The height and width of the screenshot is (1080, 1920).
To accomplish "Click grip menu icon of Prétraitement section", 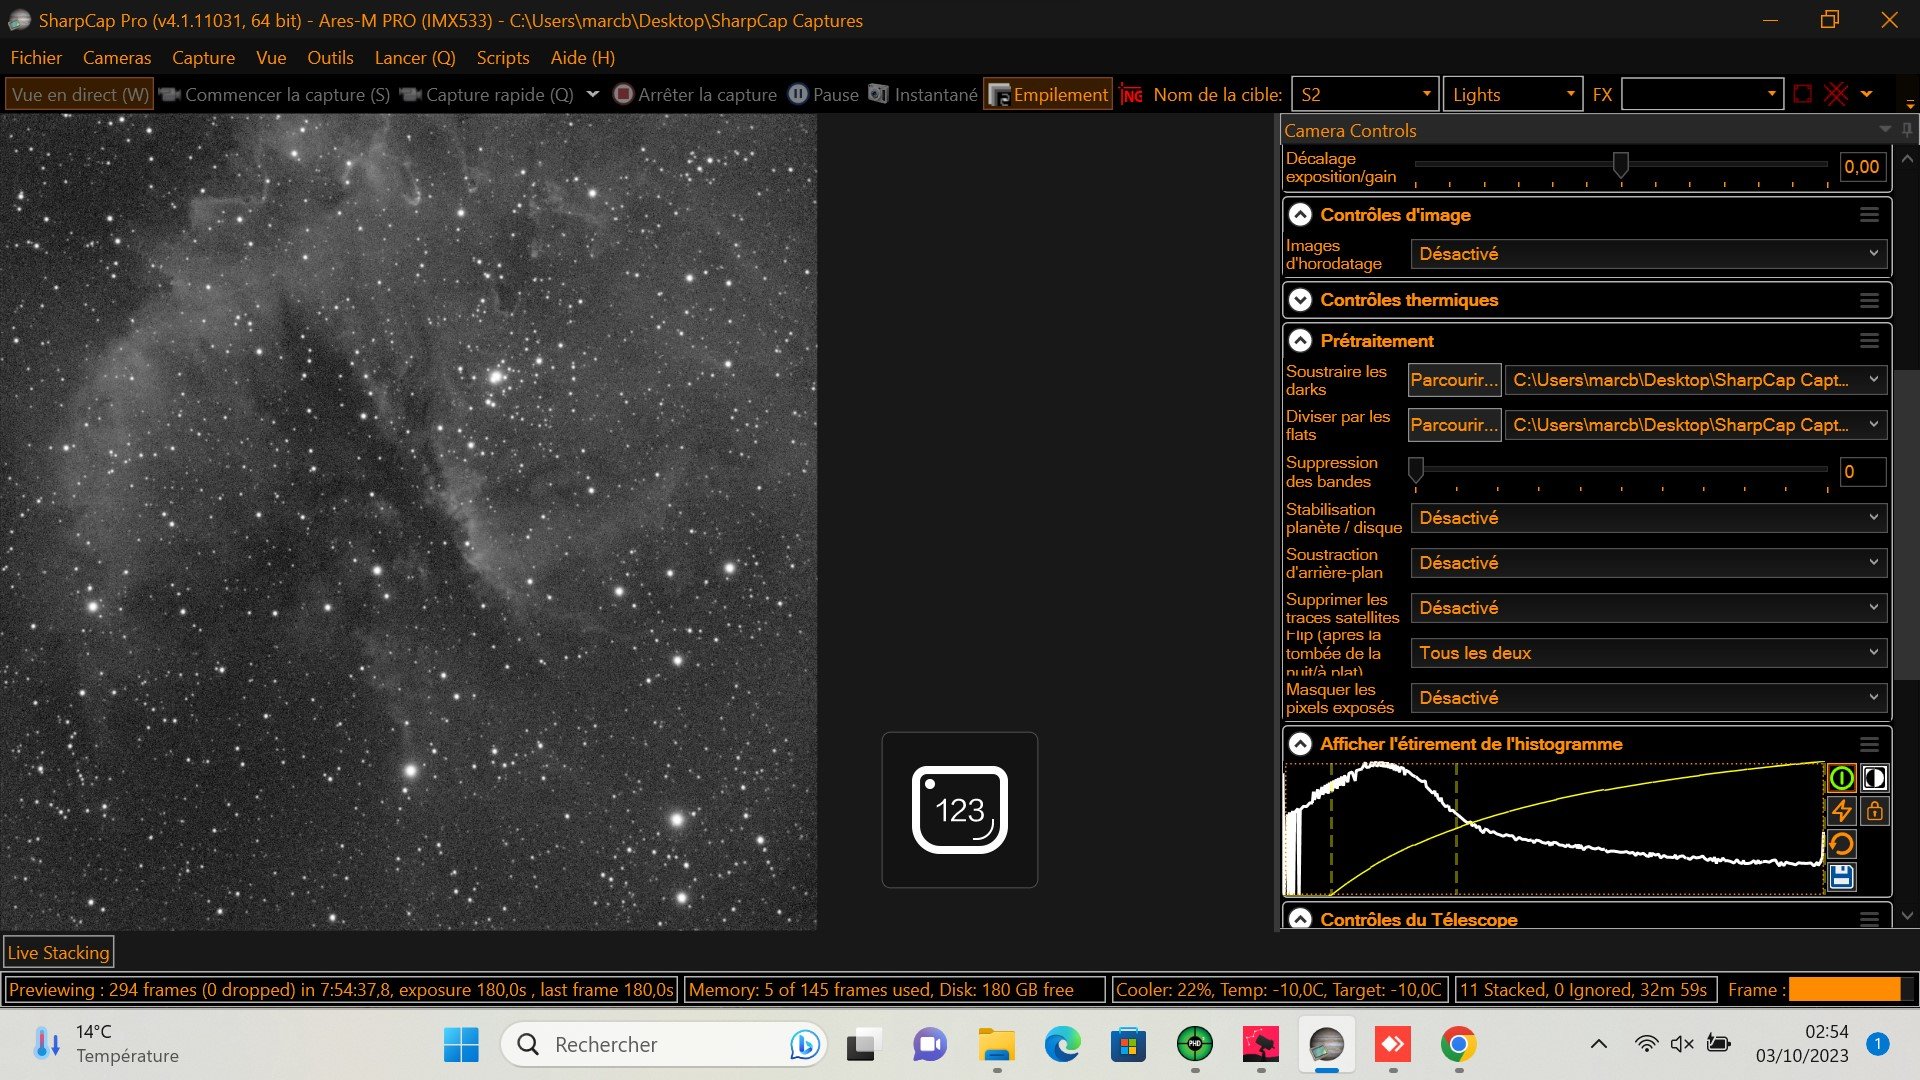I will [x=1869, y=341].
